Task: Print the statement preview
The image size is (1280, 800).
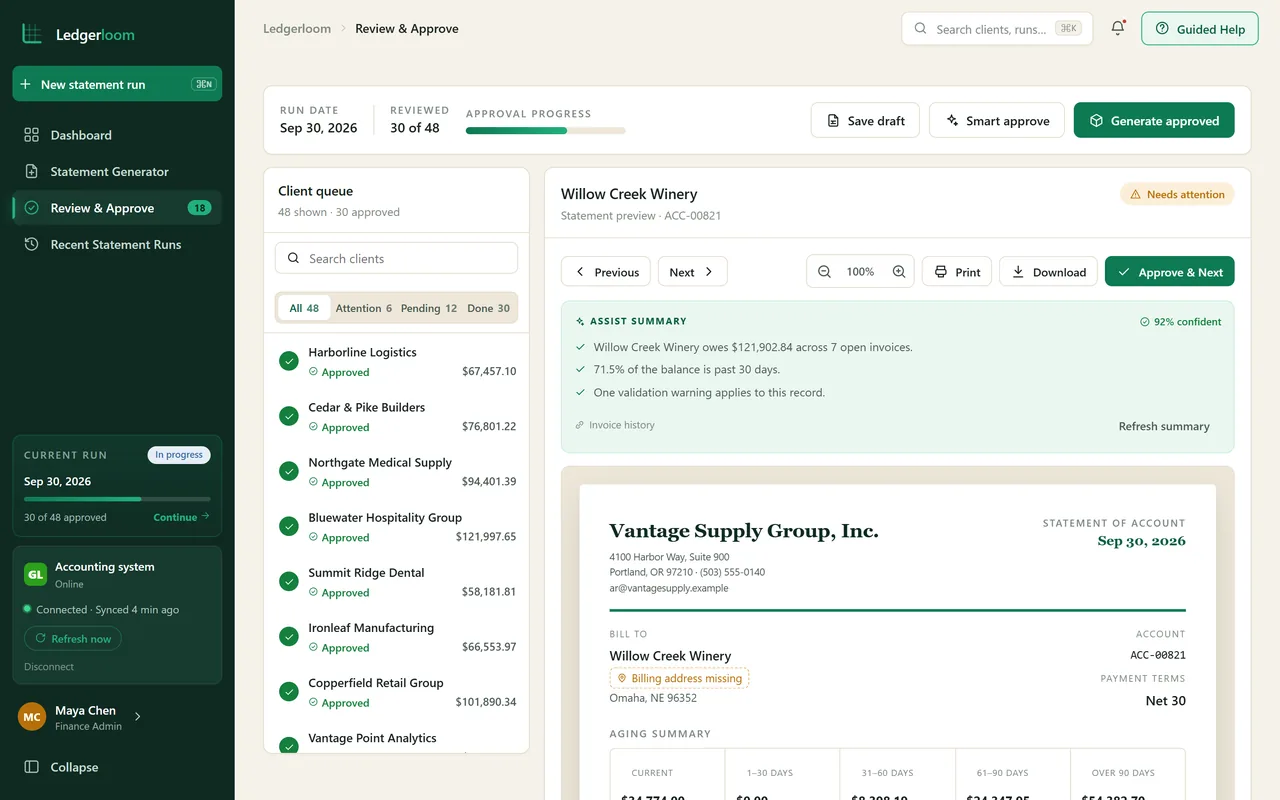Action: coord(957,272)
